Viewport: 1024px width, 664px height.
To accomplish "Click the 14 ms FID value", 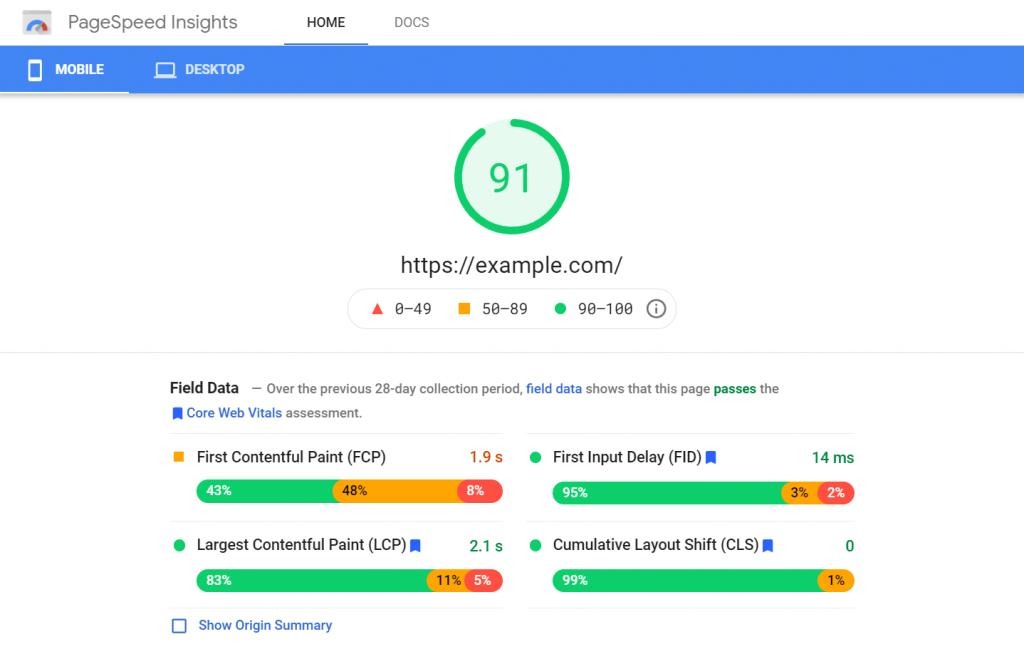I will point(833,458).
